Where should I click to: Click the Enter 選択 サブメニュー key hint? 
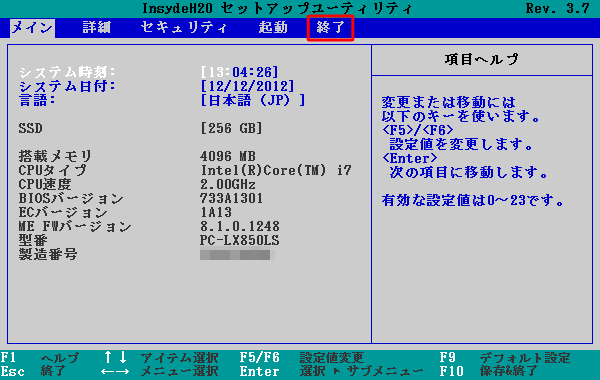click(x=331, y=371)
